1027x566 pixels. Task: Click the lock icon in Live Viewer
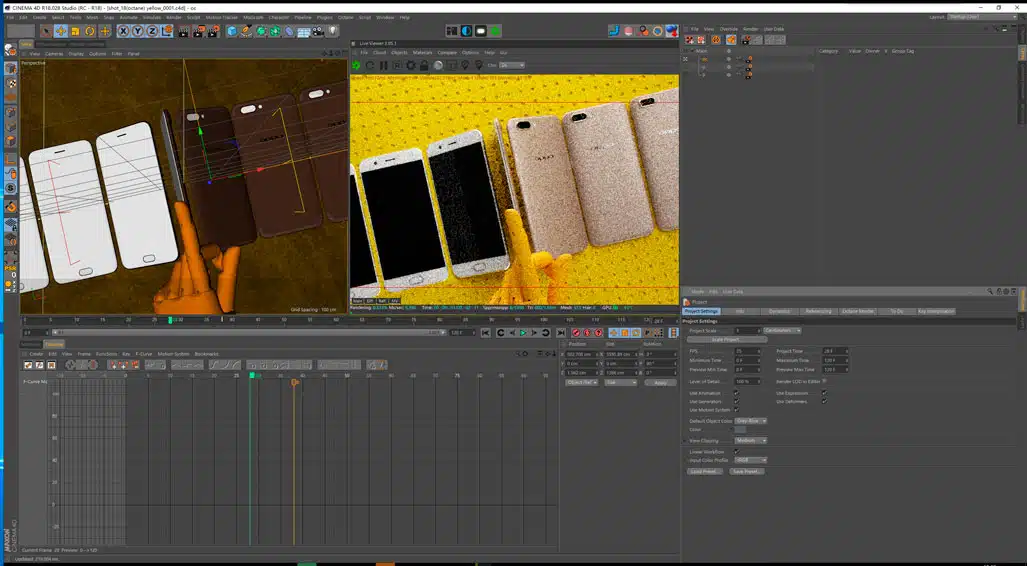click(425, 66)
